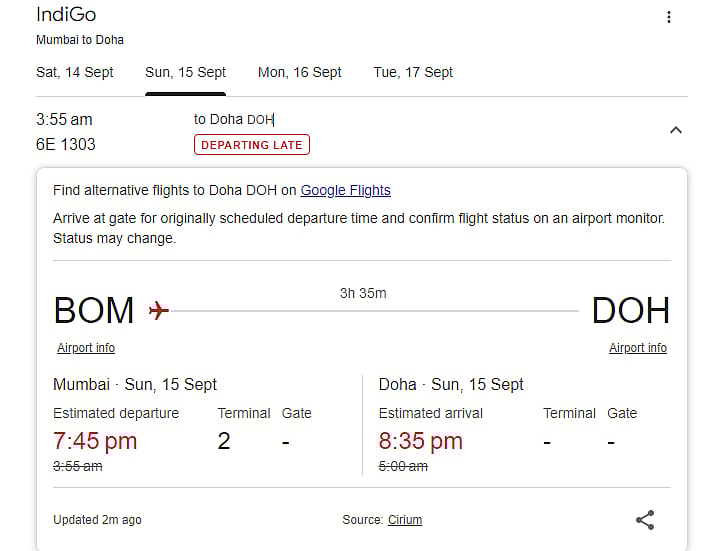
Task: Click the 3:55 am flight row
Action: coord(64,119)
